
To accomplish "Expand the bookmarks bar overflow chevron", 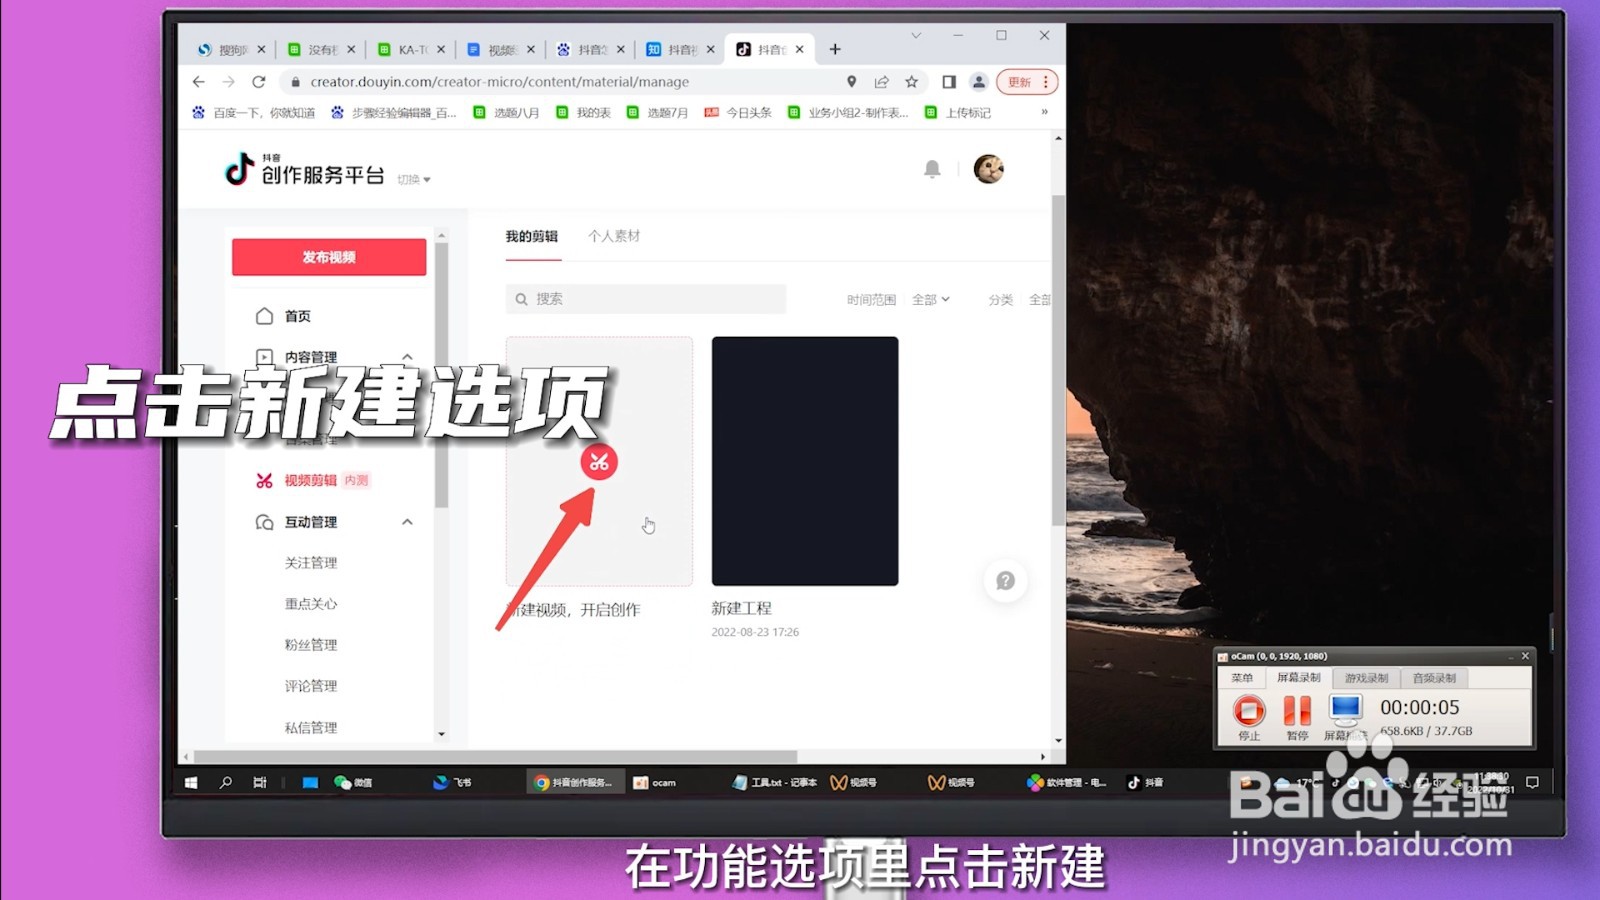I will tap(1044, 112).
